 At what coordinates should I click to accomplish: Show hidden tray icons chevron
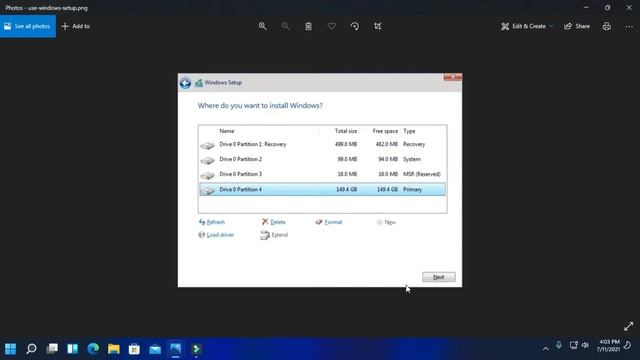pyautogui.click(x=545, y=349)
